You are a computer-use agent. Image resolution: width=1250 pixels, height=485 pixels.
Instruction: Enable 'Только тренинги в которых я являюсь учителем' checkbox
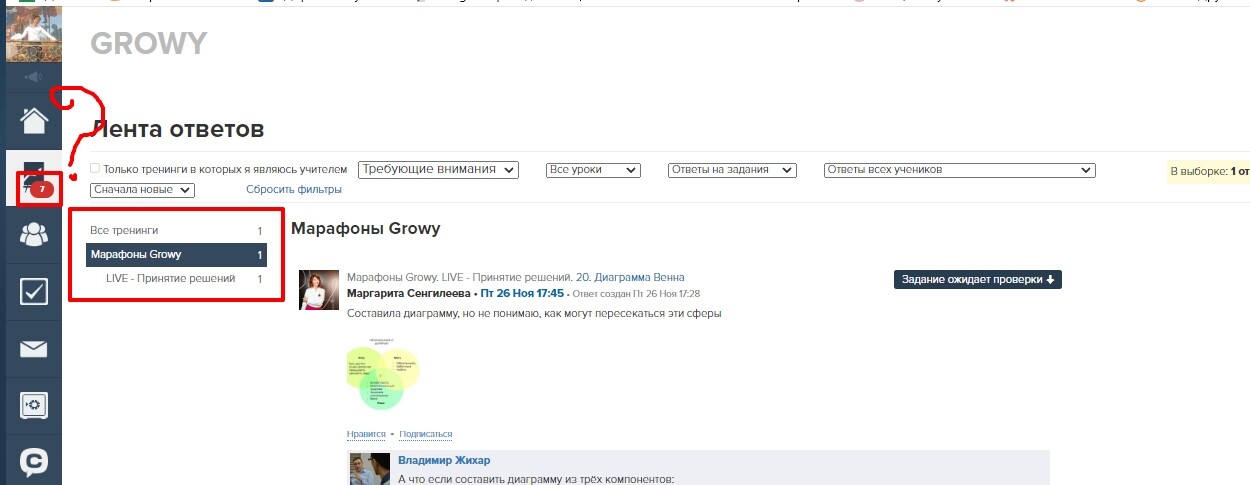click(95, 169)
